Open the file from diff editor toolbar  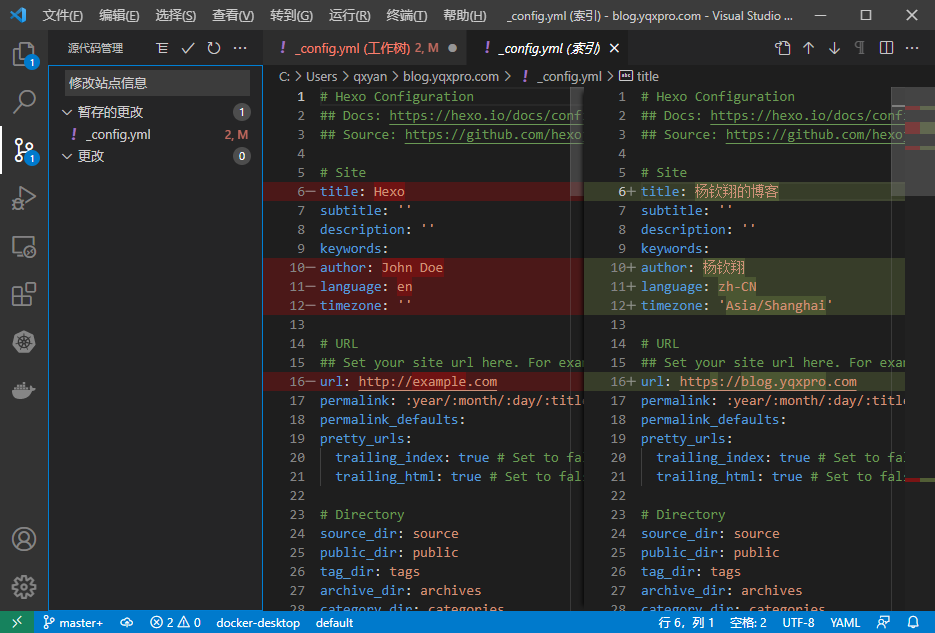(x=782, y=48)
